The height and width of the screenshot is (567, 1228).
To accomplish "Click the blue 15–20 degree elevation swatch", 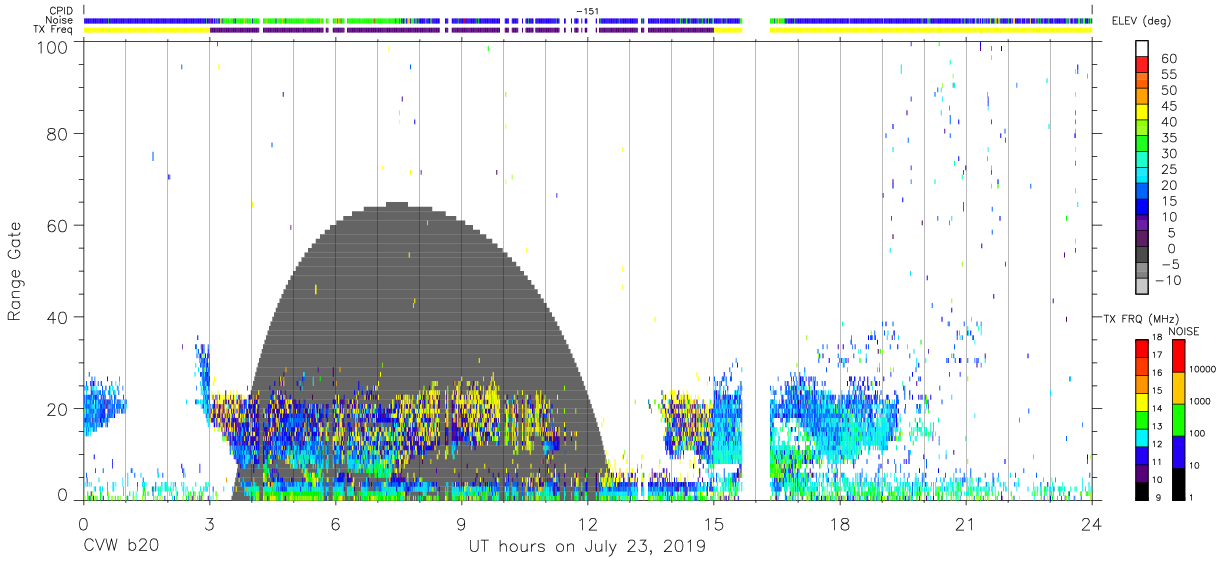I will (1142, 193).
